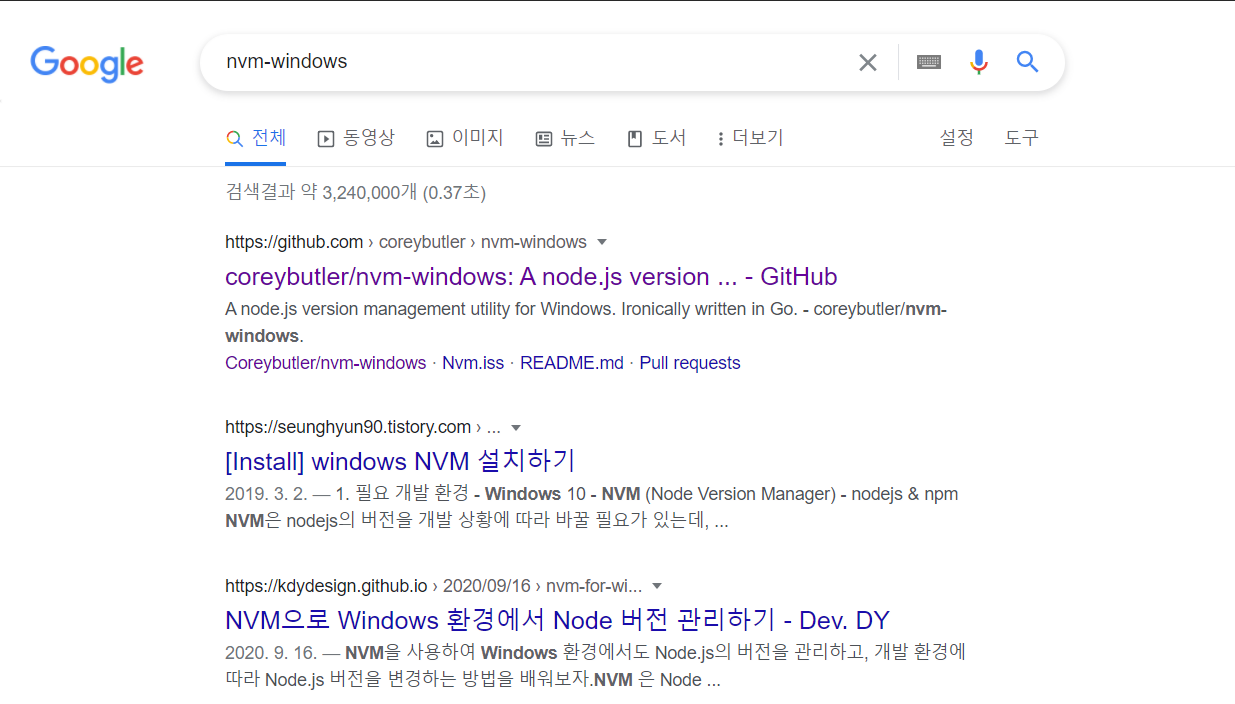
Task: Expand dropdown arrow beside seunghyun90.tistory.com URL
Action: 516,428
